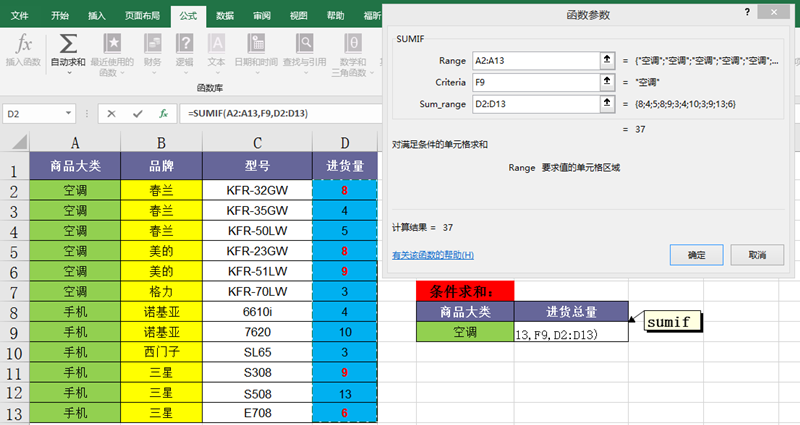Open Recently Used (最近使用的函数) functions
Viewport: 800px width, 425px height.
click(x=112, y=44)
